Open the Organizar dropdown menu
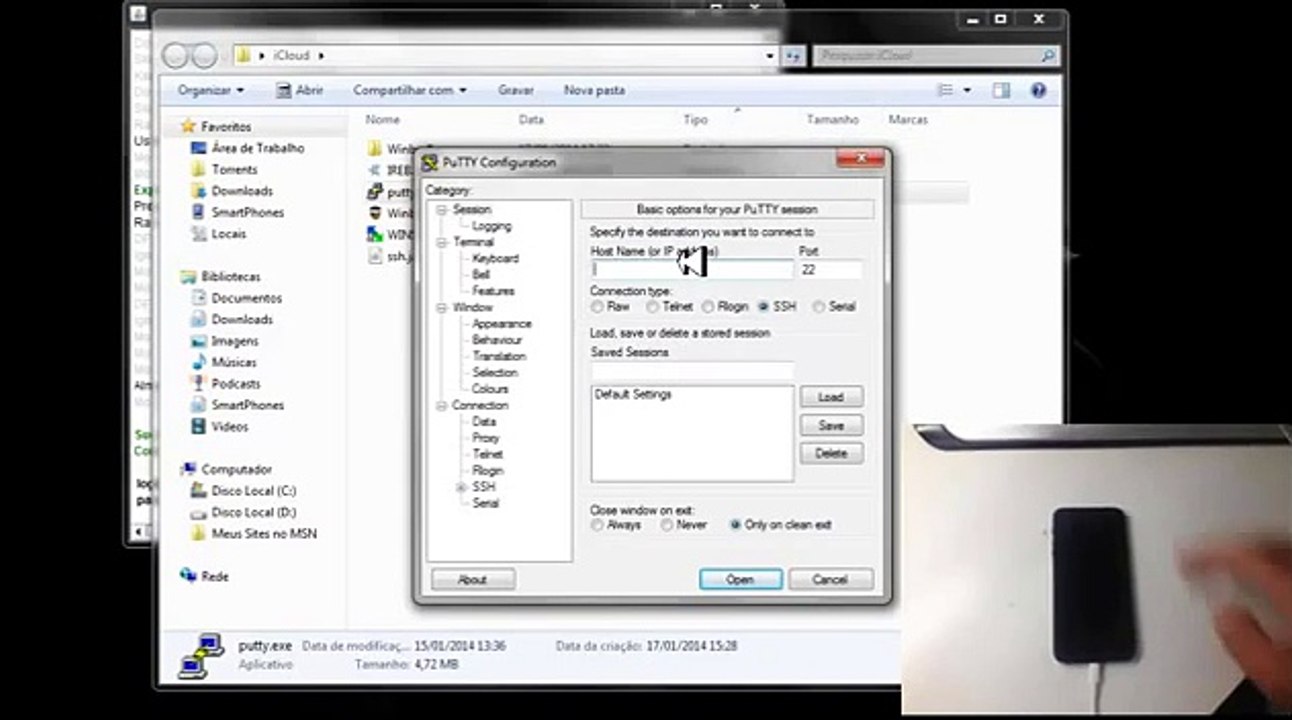The image size is (1292, 720). (x=210, y=90)
